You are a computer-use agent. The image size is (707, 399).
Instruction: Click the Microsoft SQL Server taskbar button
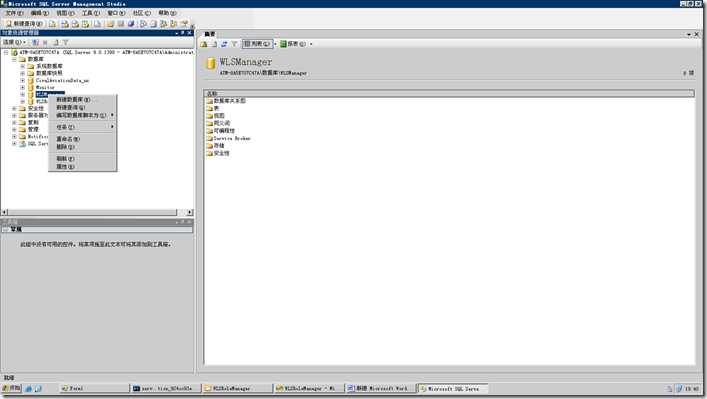pyautogui.click(x=452, y=388)
